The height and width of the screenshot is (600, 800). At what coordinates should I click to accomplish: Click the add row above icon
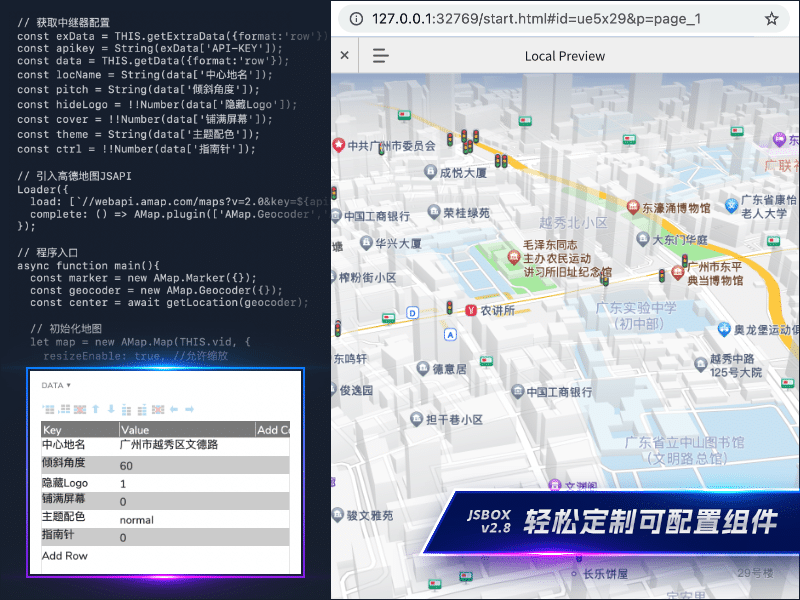(48, 409)
